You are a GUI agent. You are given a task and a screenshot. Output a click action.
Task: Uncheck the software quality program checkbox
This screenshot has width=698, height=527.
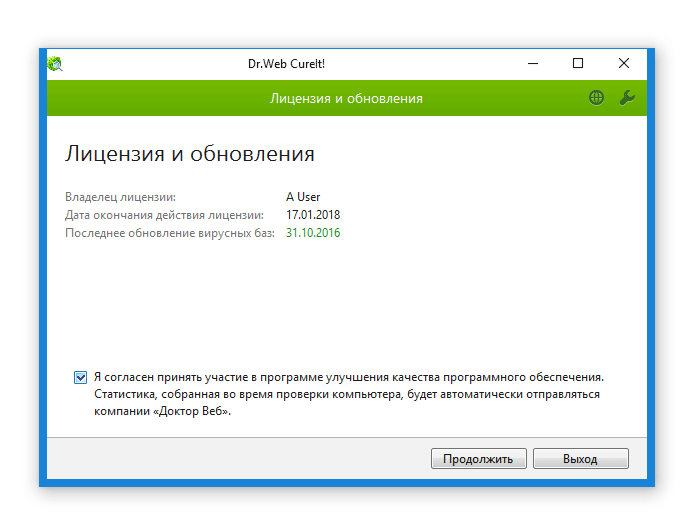coord(81,377)
